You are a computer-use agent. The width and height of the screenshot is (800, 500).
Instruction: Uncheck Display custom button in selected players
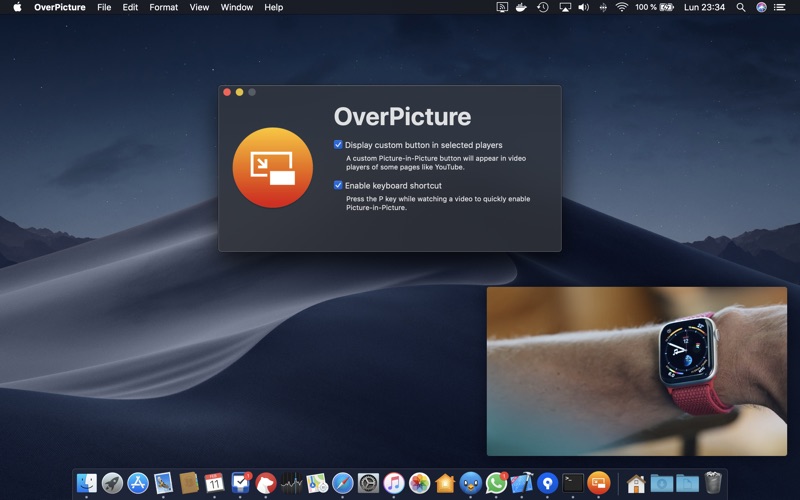(338, 144)
